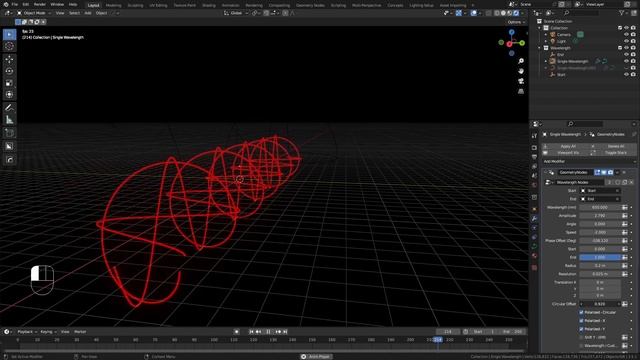Viewport: 640px width, 360px height.
Task: Hide the Wavelength collection in viewport
Action: 626,48
